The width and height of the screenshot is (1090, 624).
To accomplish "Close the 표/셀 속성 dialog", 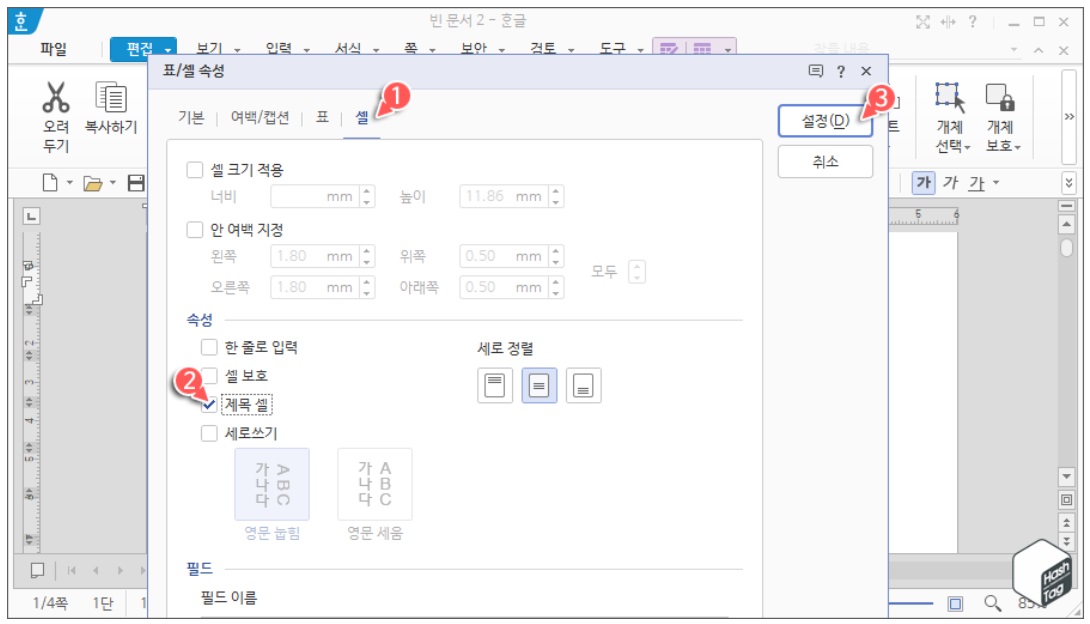I will pyautogui.click(x=866, y=71).
